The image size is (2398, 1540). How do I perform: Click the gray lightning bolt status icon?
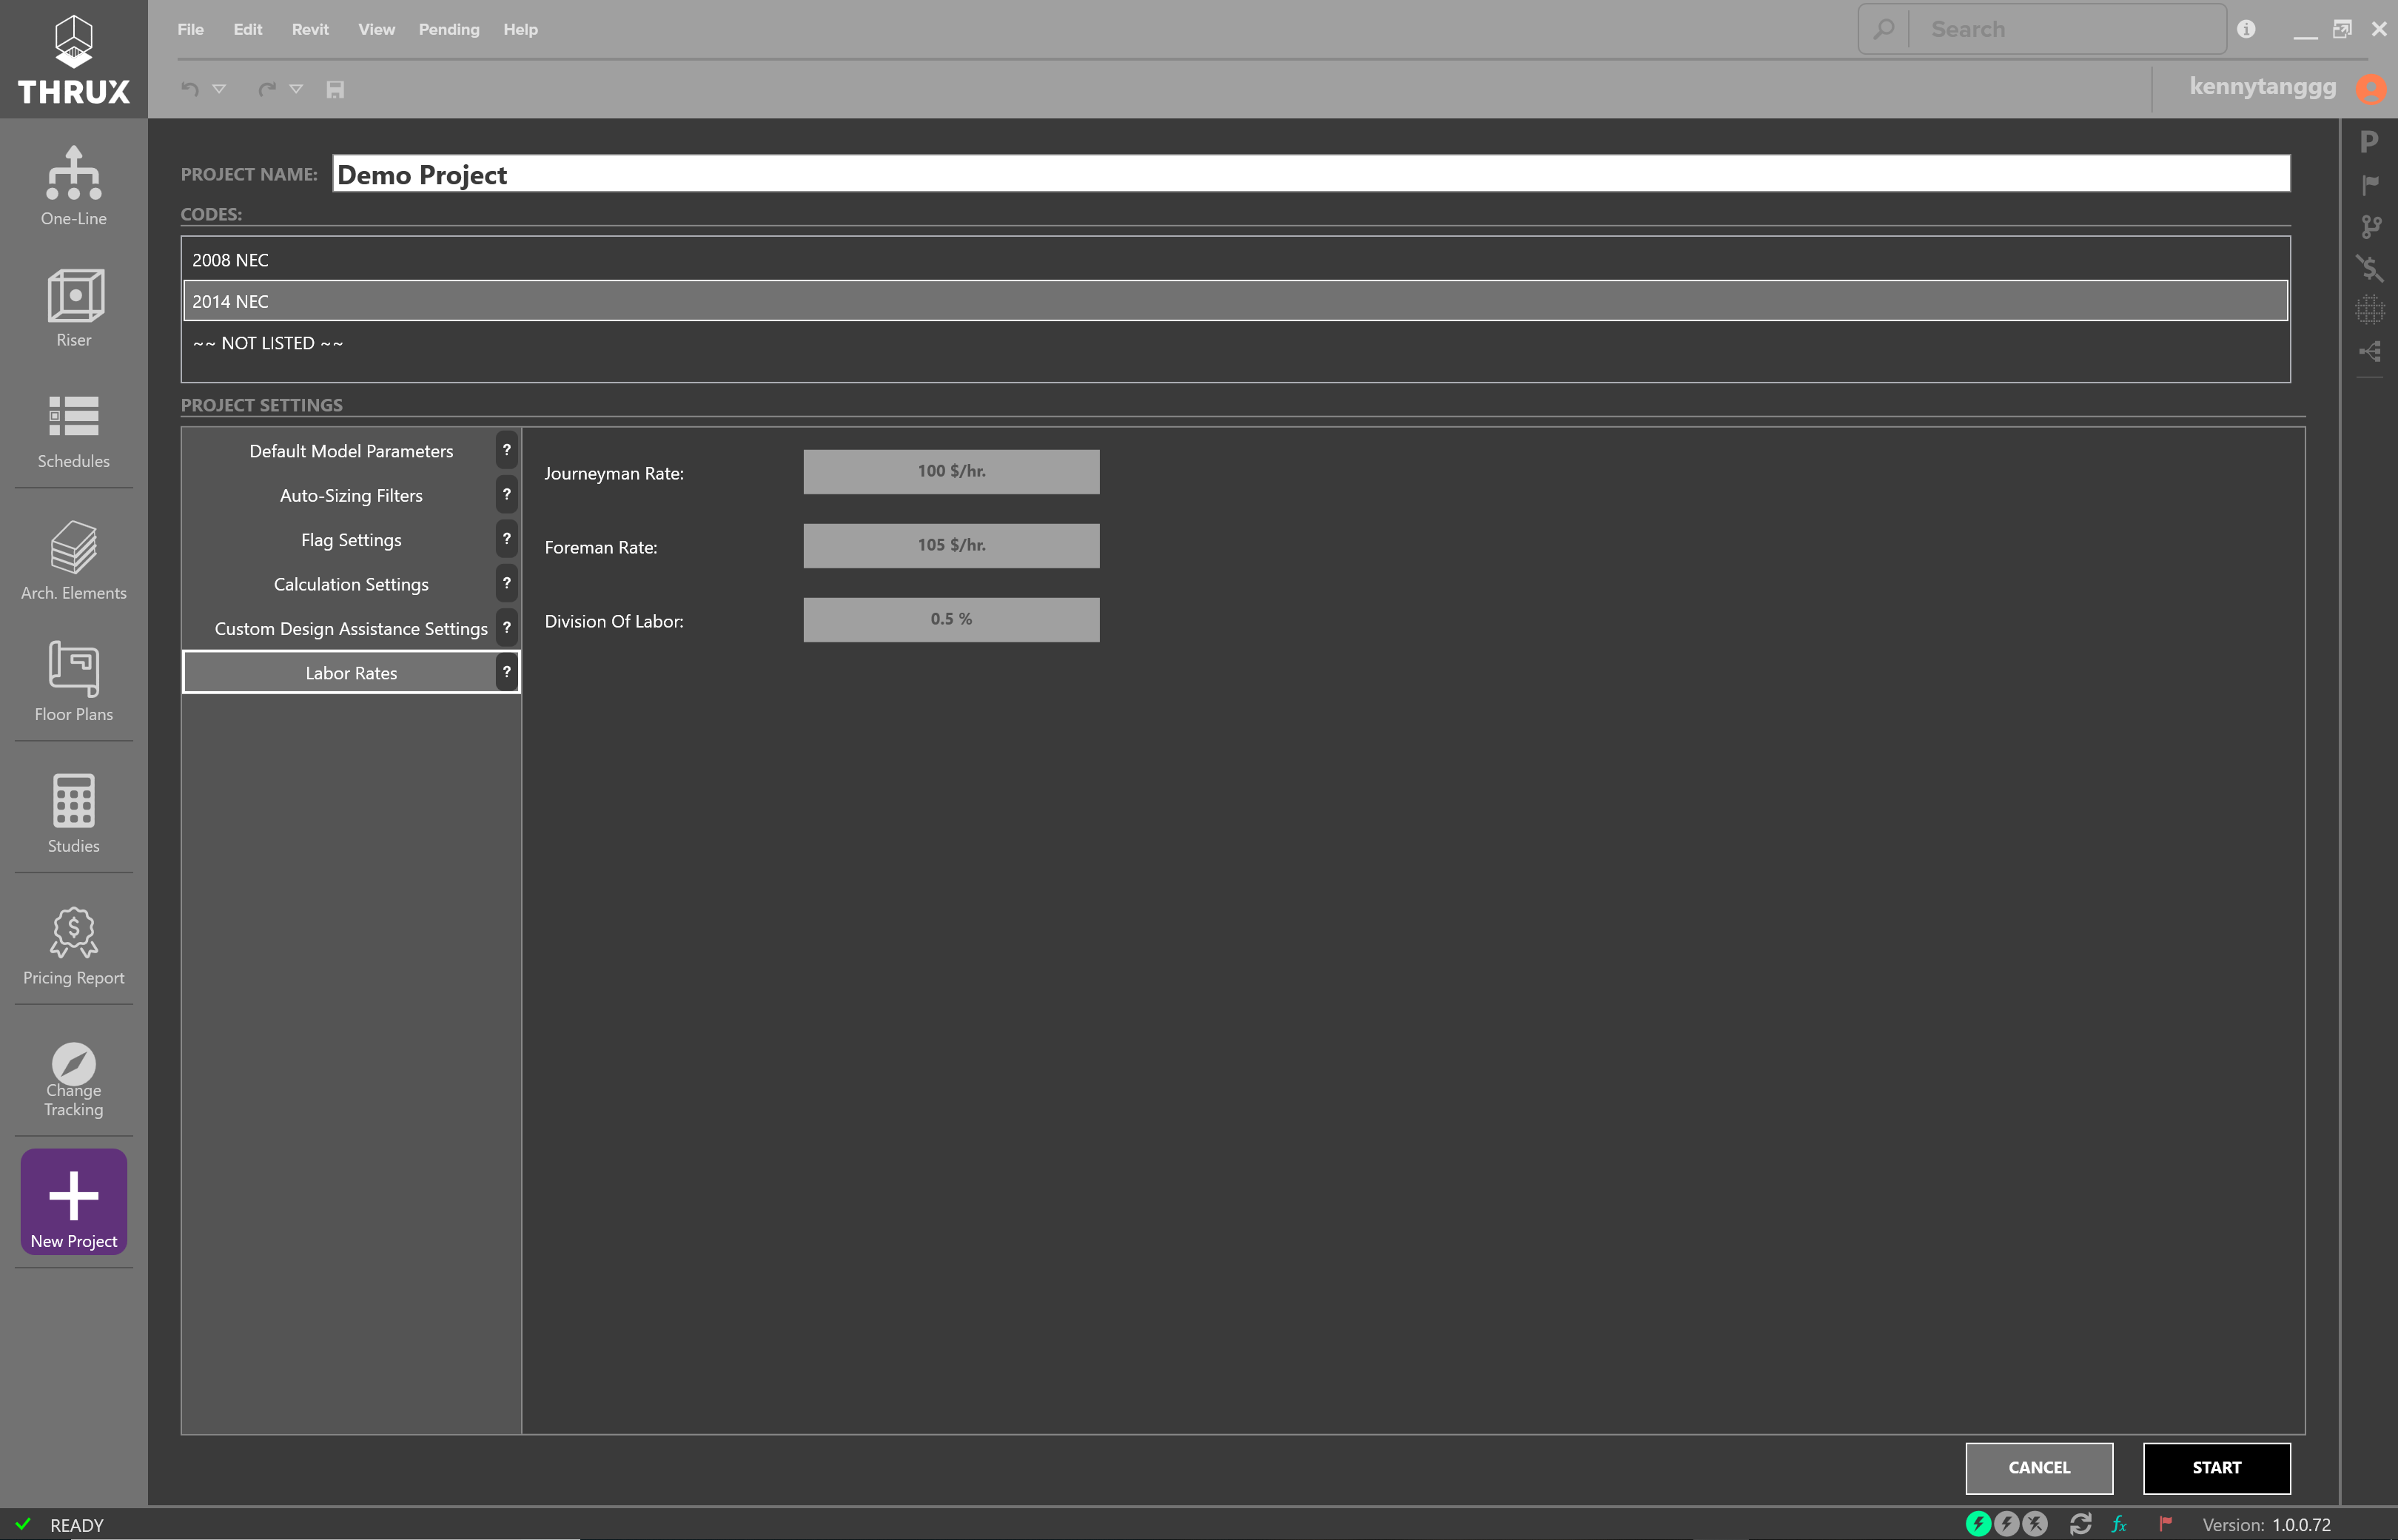pos(2006,1524)
